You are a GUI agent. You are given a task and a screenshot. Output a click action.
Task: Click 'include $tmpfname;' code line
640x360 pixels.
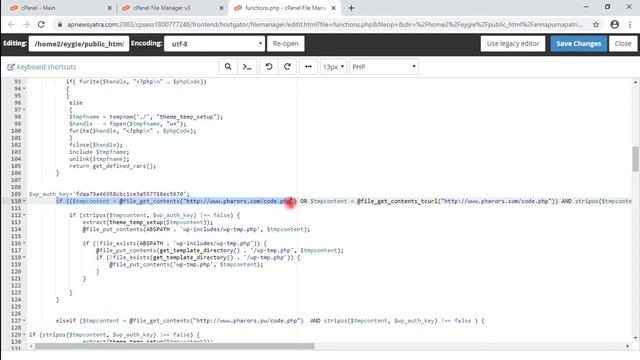pyautogui.click(x=99, y=152)
